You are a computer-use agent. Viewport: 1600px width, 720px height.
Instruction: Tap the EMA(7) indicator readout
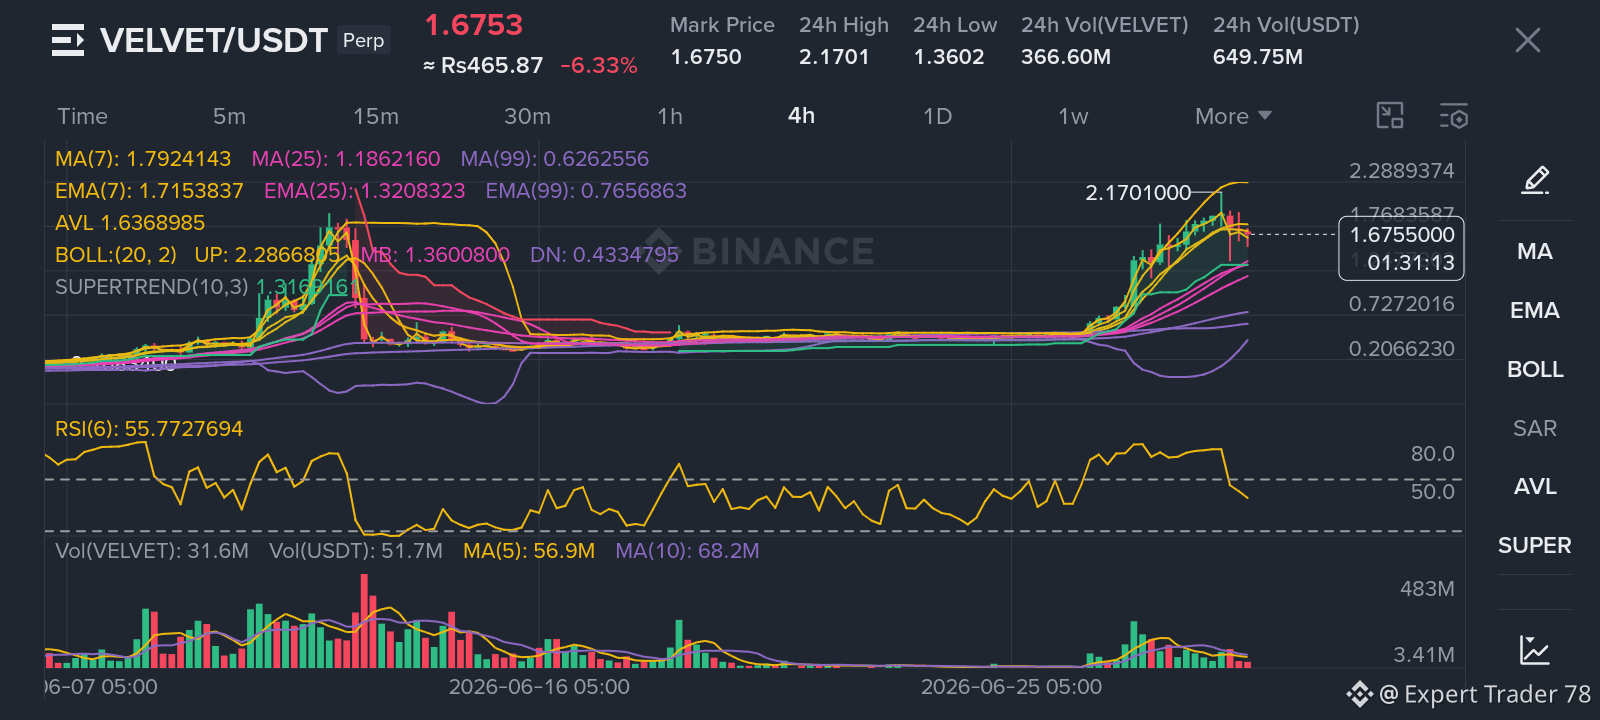149,191
